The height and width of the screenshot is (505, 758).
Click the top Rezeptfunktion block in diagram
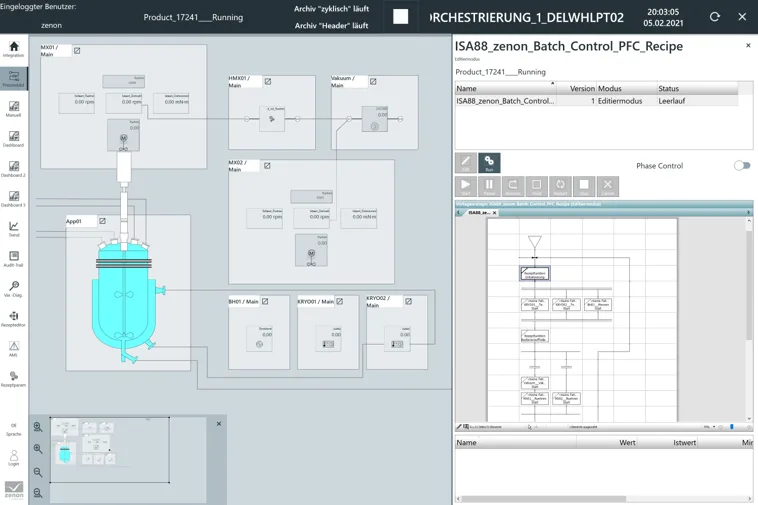[535, 274]
